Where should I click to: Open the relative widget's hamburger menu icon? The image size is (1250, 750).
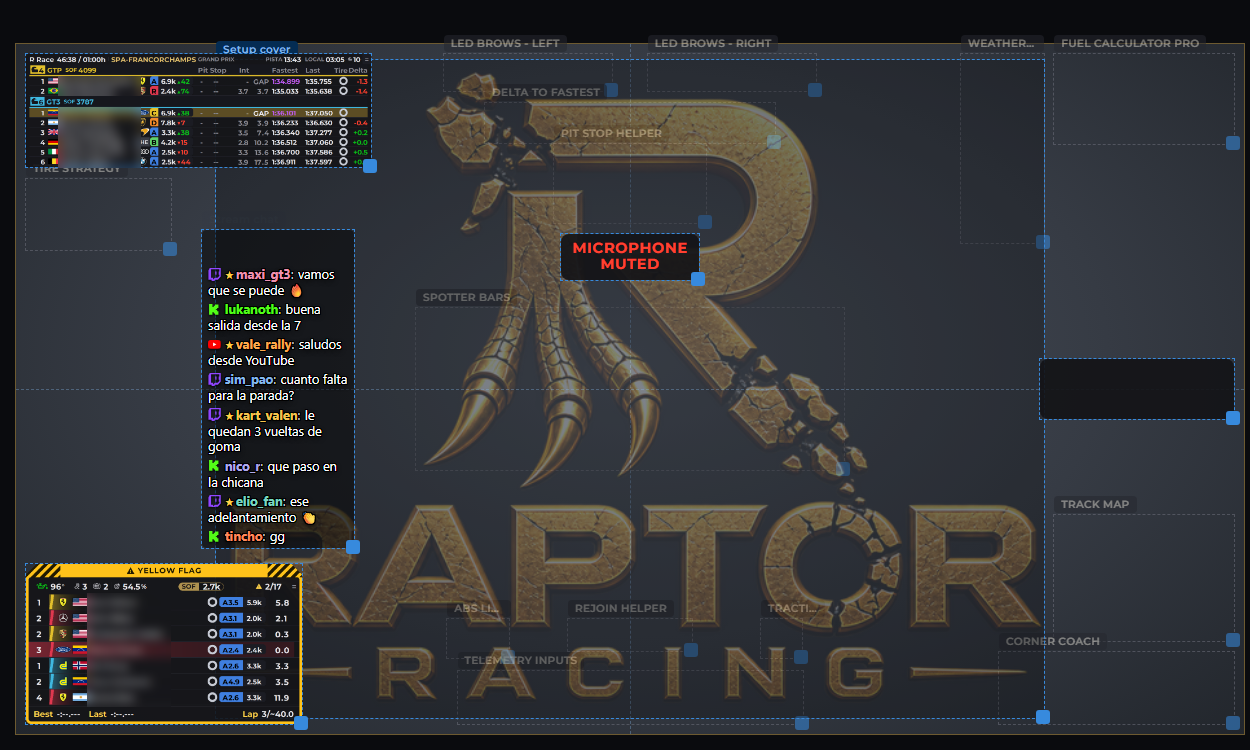click(294, 586)
